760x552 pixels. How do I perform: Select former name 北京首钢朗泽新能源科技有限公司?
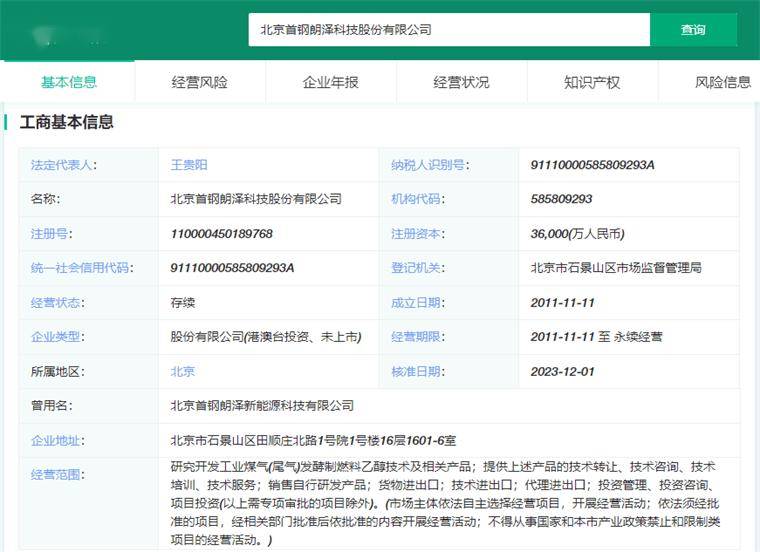tap(262, 405)
